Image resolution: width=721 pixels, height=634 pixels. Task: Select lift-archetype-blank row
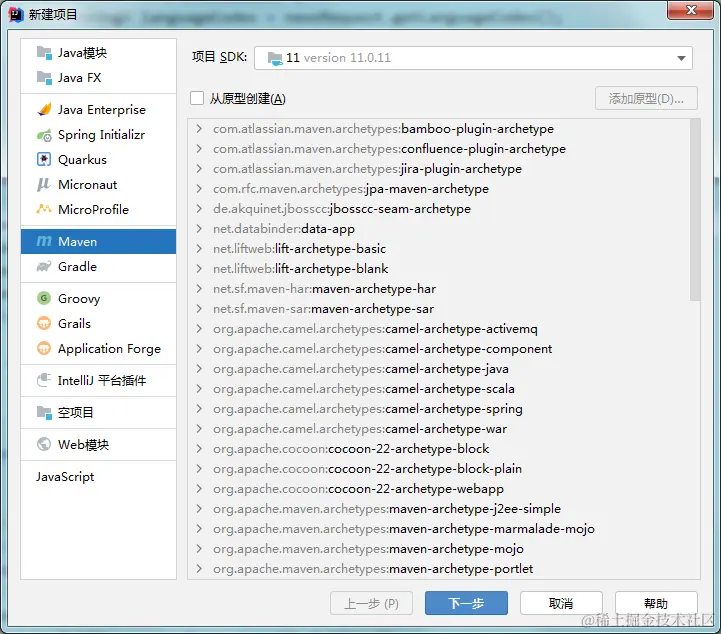[x=439, y=268]
